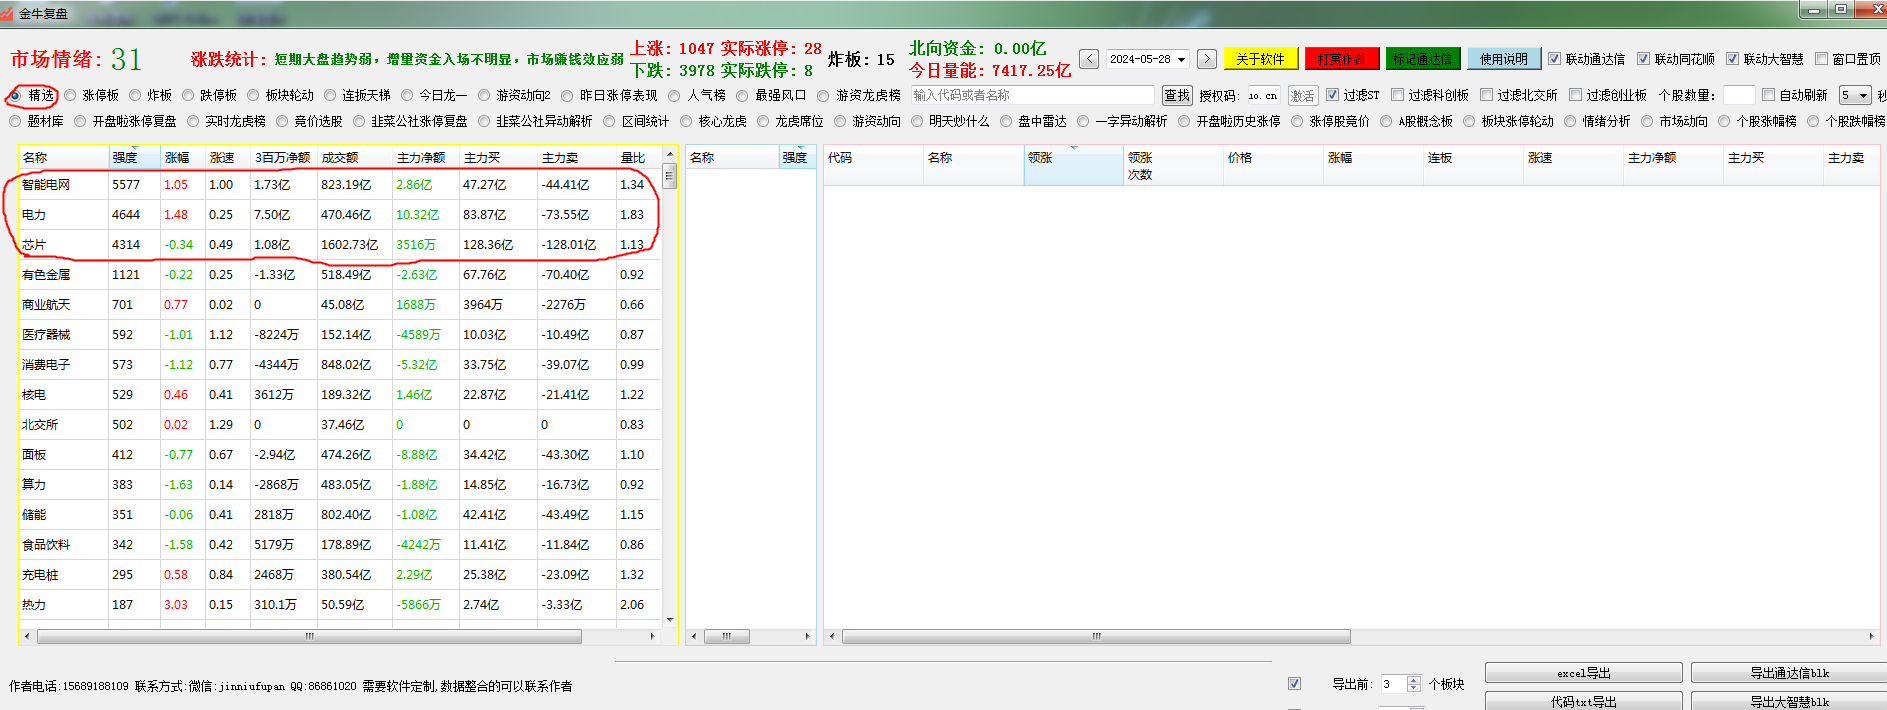Click the 导出通达信blk button
Viewport: 1887px width, 710px height.
[1788, 673]
